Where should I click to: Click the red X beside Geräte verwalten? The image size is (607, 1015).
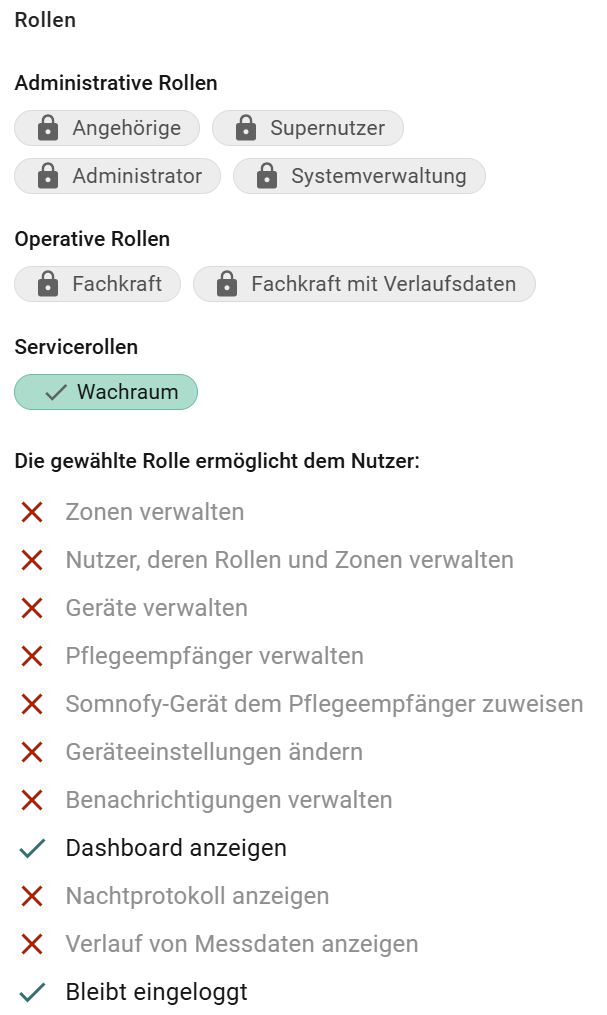[32, 608]
